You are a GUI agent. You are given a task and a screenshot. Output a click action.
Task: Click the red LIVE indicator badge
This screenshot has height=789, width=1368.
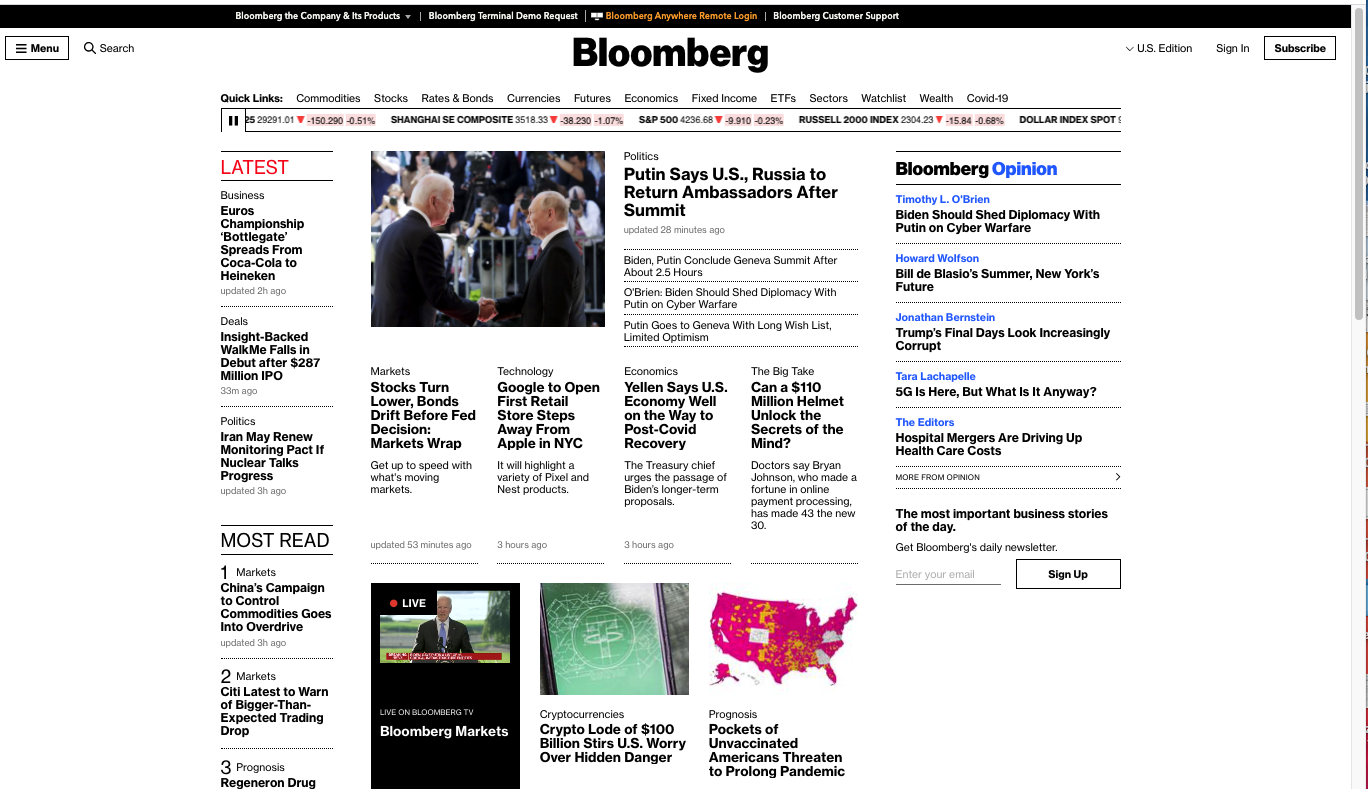point(408,603)
